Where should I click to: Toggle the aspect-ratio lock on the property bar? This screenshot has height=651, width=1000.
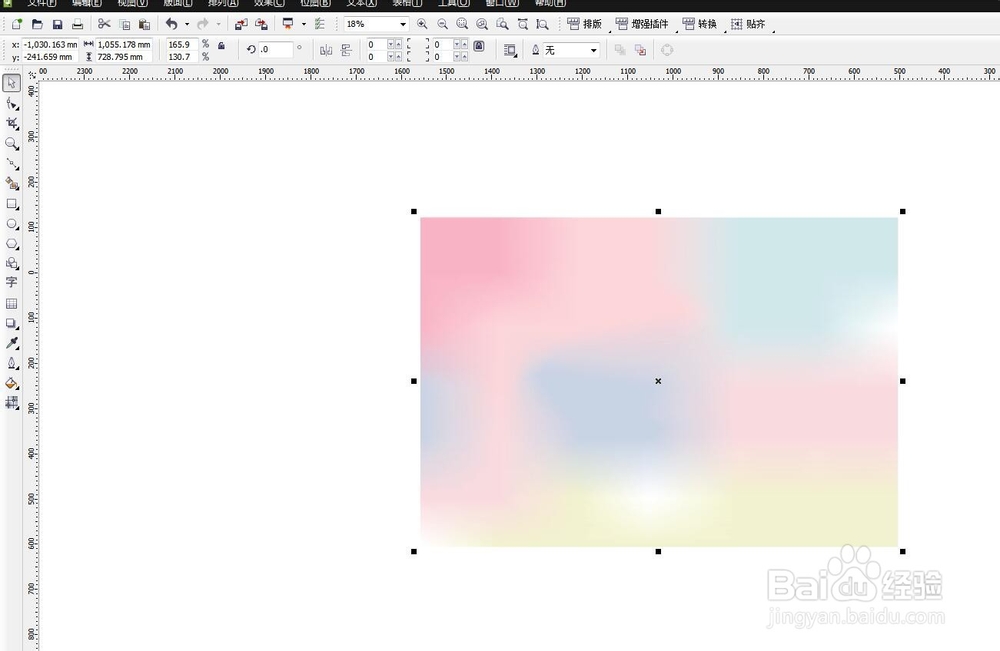tap(220, 46)
